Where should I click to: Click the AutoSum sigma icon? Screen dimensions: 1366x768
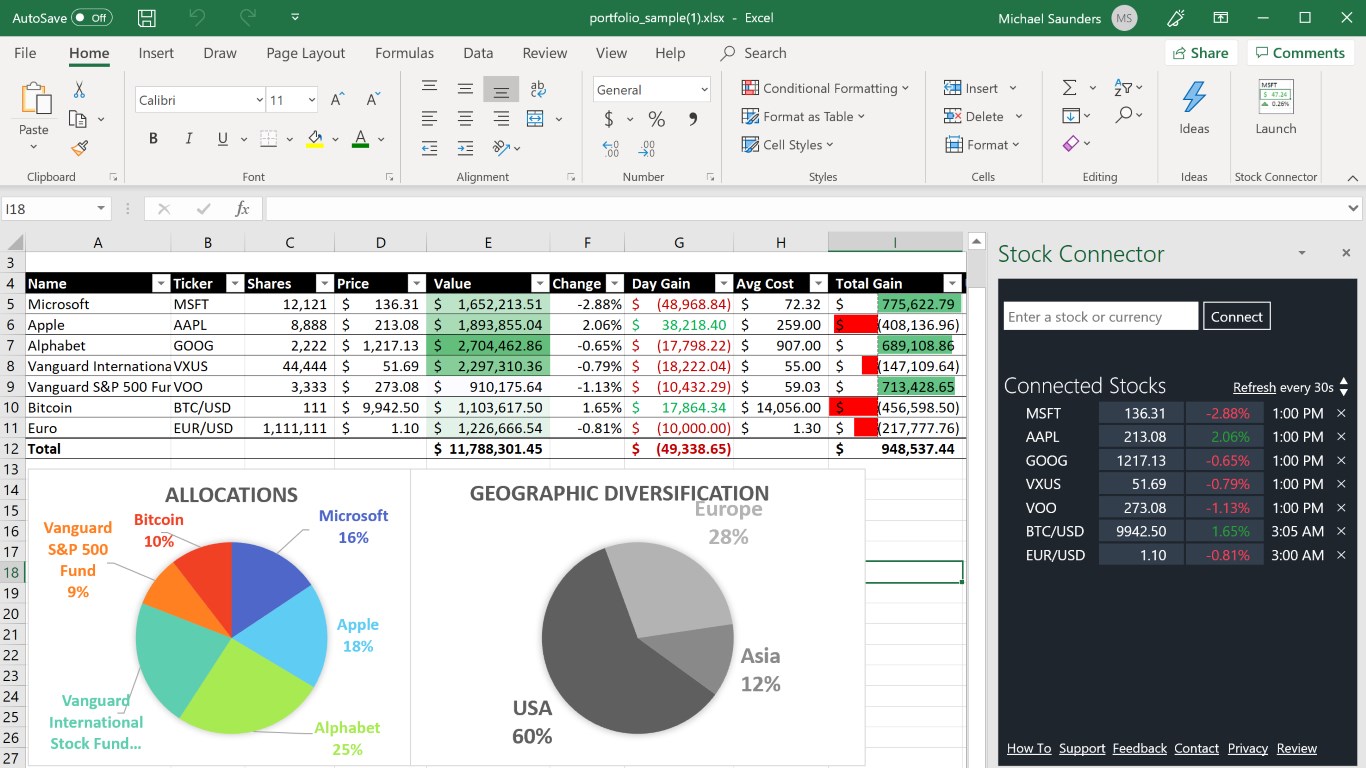(1069, 88)
